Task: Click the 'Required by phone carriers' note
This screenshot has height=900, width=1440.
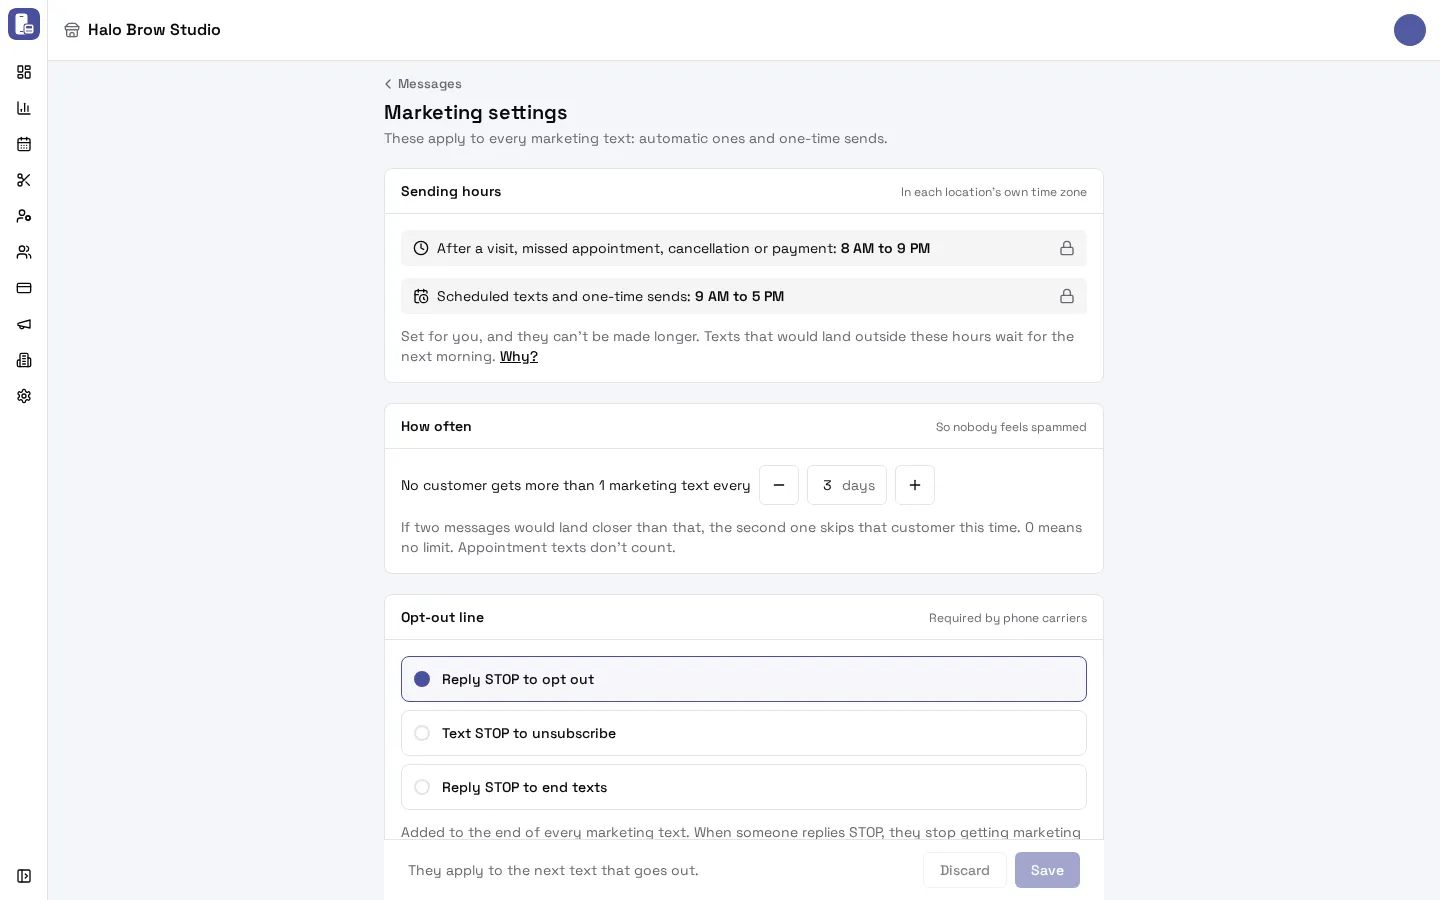Action: tap(1008, 618)
